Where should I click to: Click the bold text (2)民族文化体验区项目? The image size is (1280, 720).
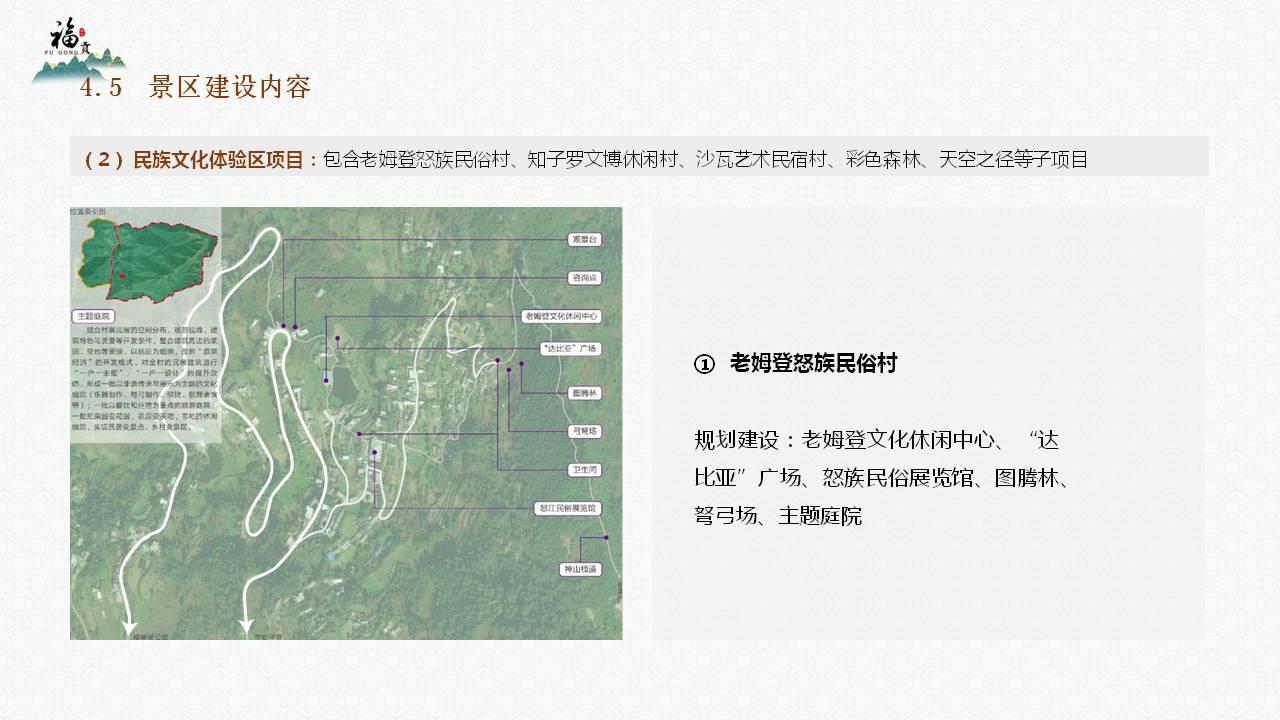[x=194, y=159]
